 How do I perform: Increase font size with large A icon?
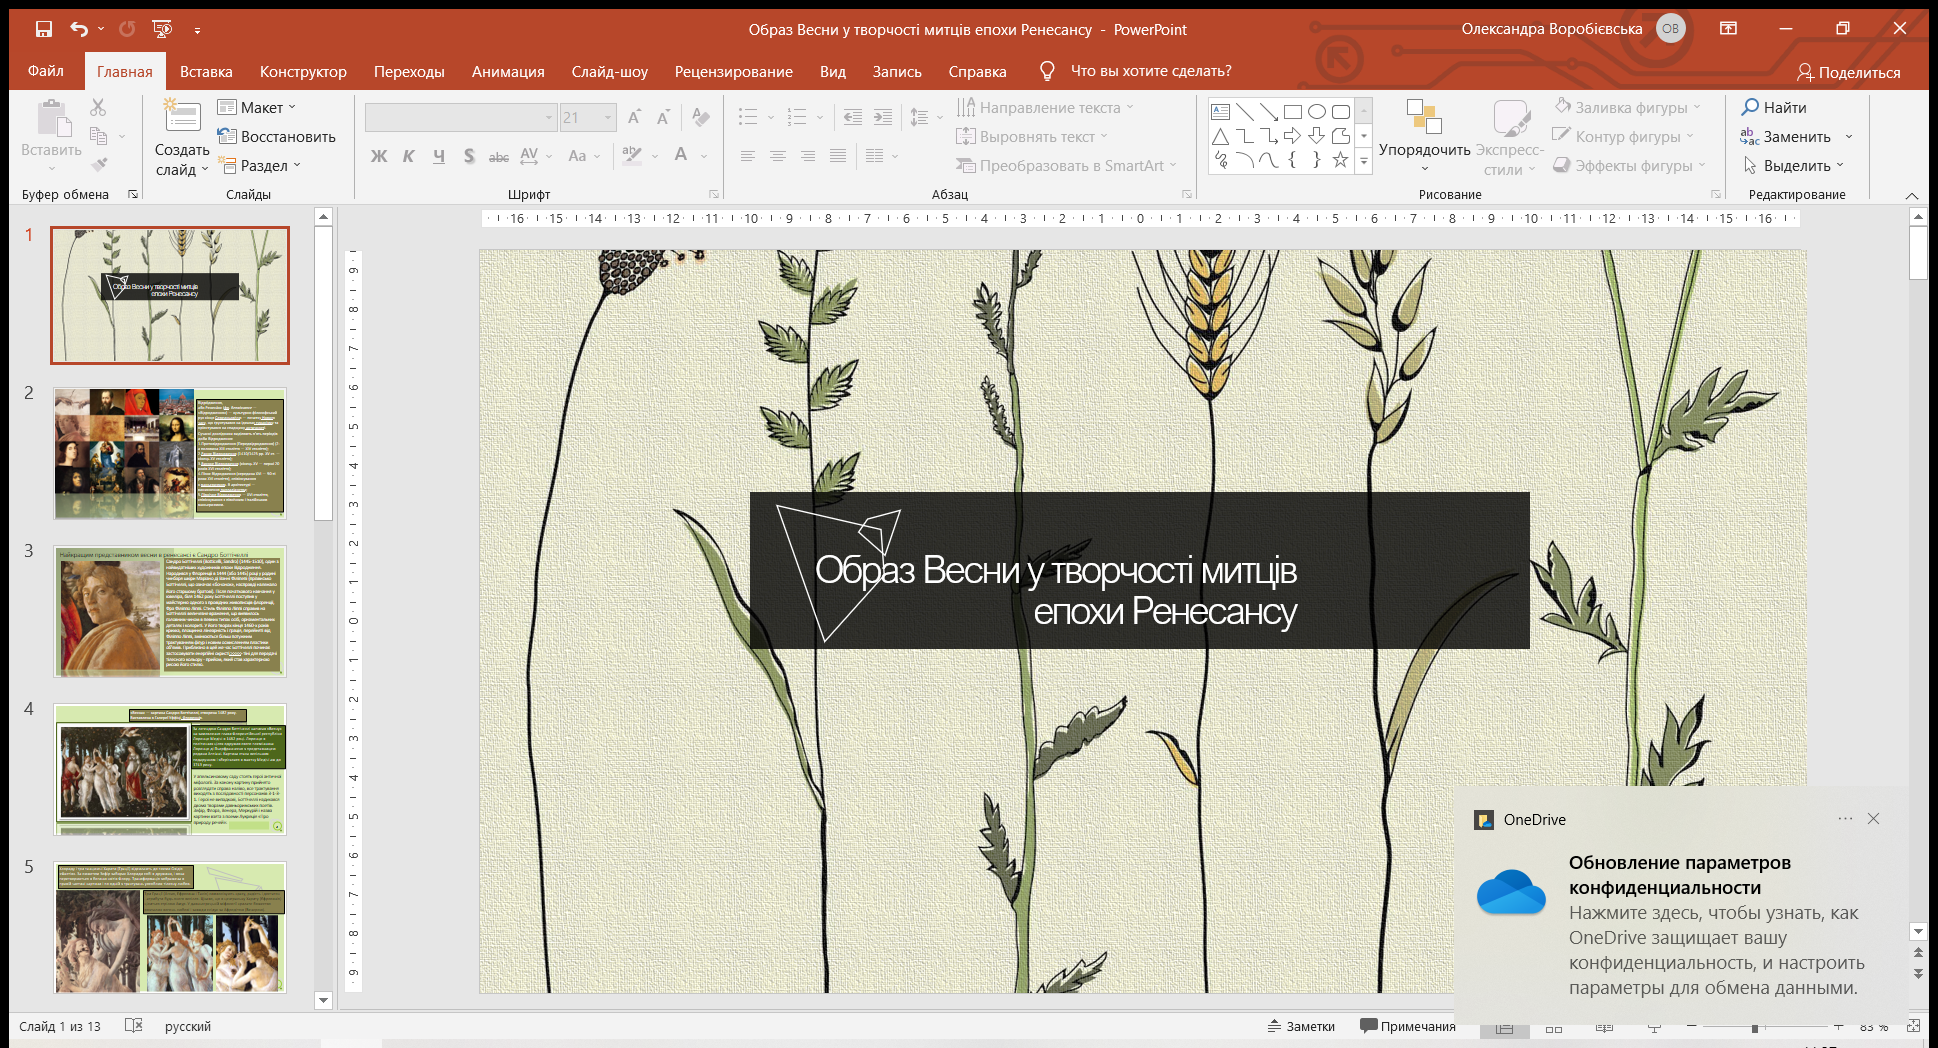pos(634,118)
